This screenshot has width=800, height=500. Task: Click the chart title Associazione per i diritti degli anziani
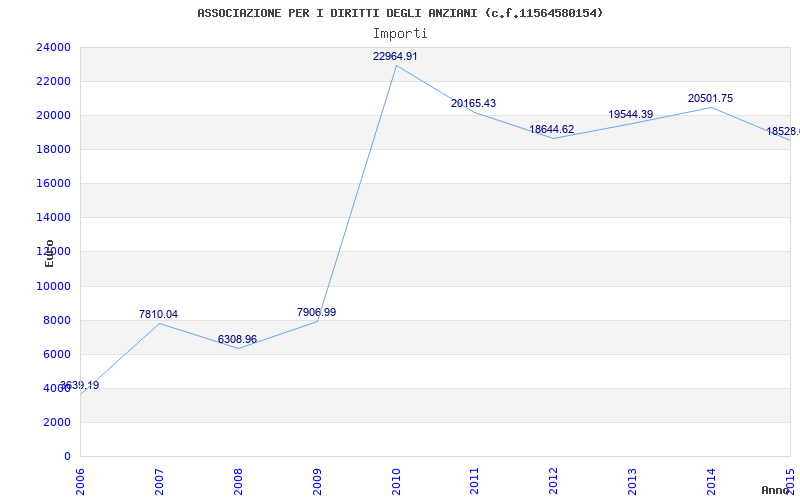pyautogui.click(x=400, y=13)
